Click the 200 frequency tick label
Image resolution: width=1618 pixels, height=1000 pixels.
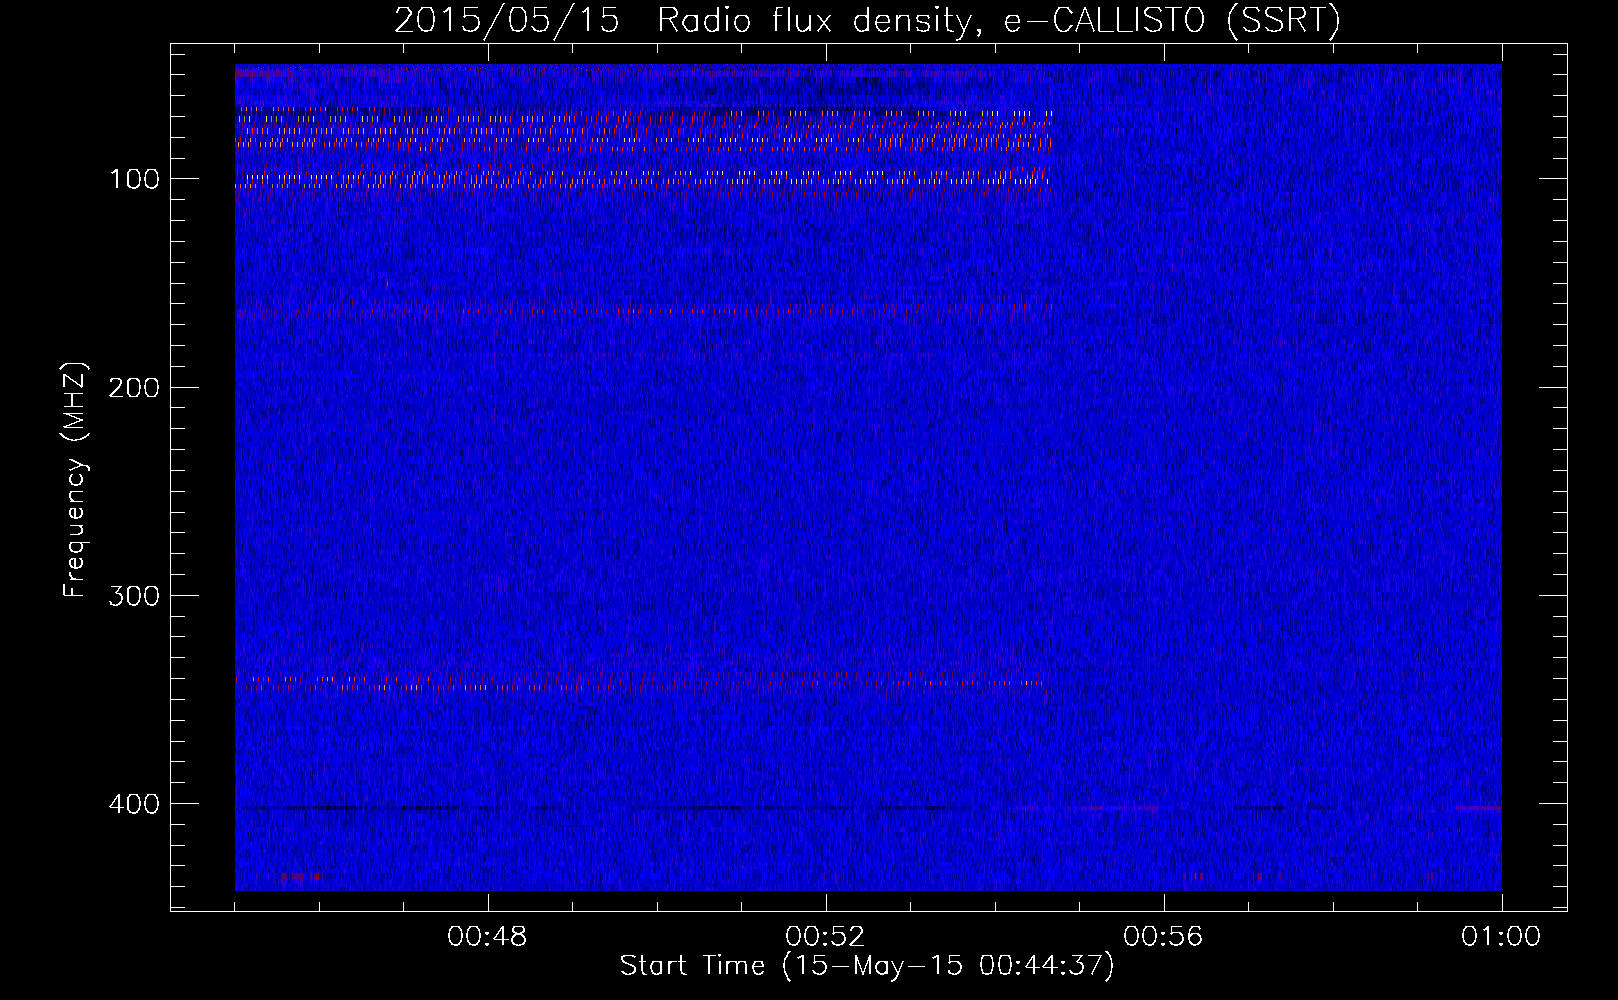(x=134, y=388)
